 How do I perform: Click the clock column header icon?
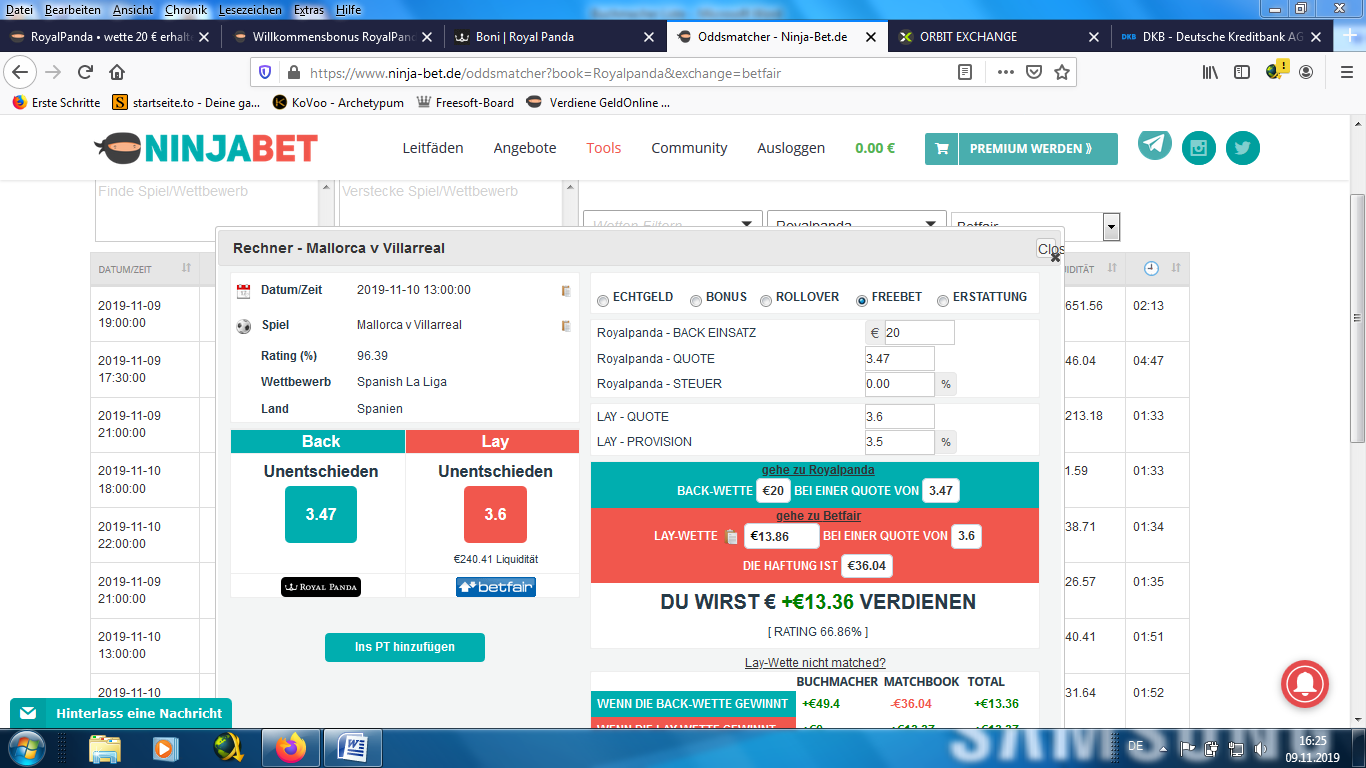click(x=1151, y=268)
